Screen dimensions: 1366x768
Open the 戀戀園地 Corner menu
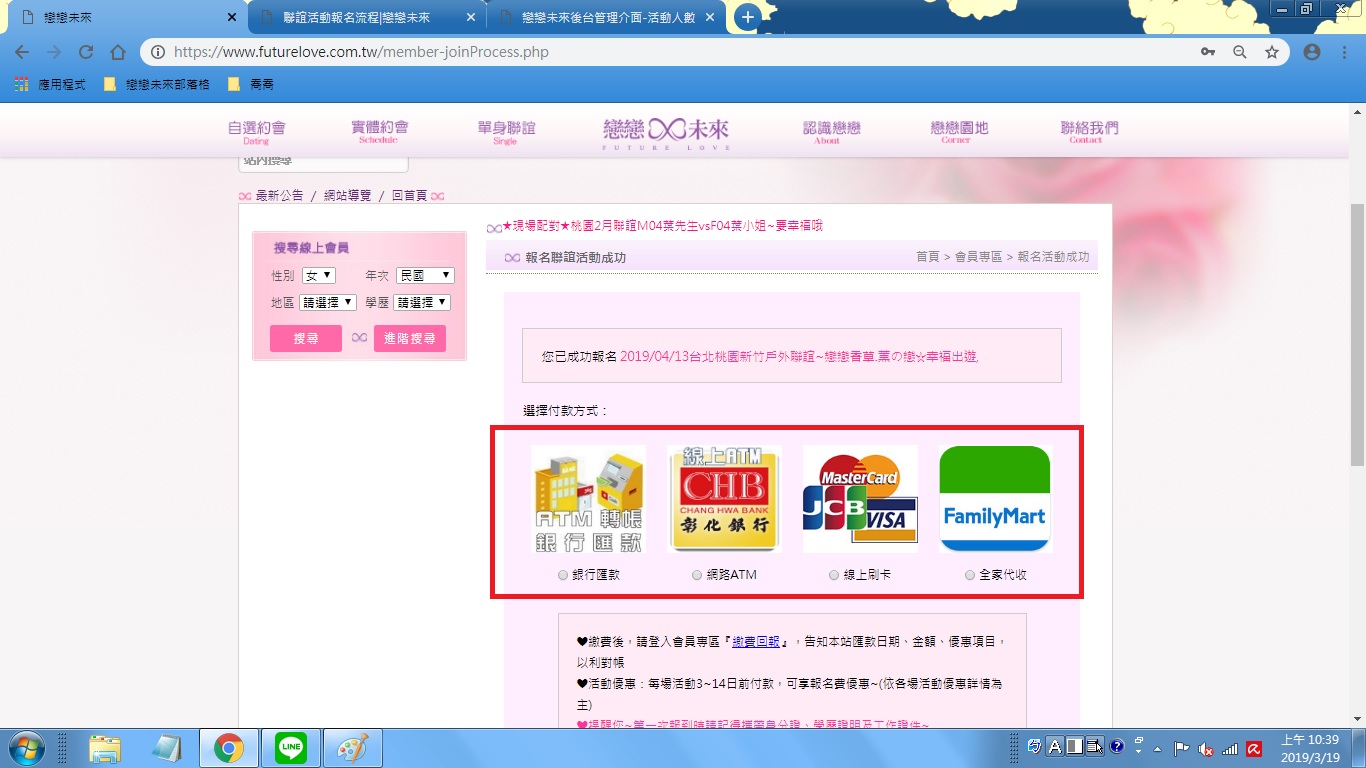click(958, 132)
